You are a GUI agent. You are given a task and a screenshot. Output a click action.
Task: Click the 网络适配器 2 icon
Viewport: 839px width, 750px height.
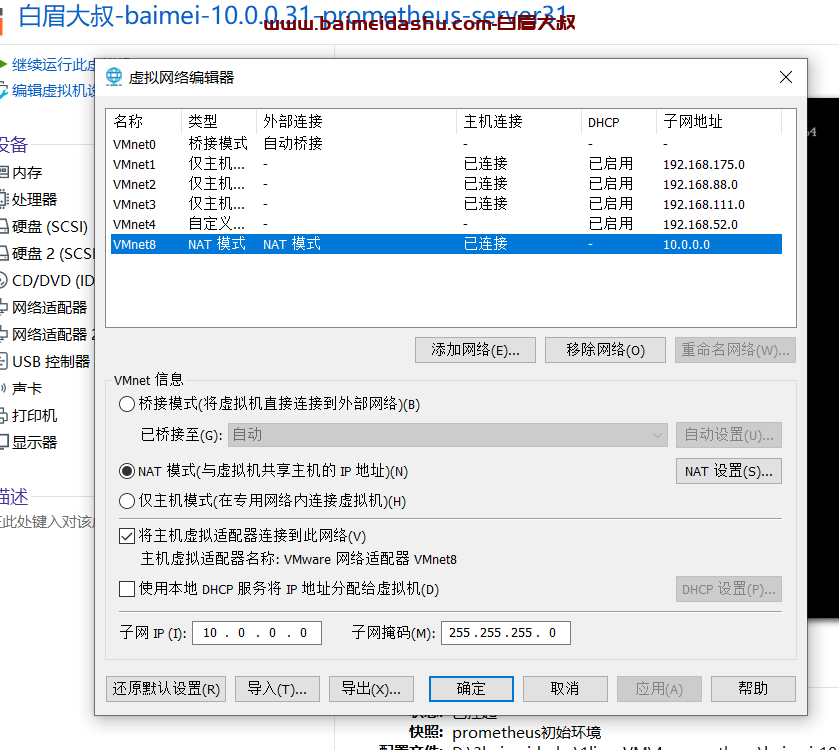coord(4,334)
